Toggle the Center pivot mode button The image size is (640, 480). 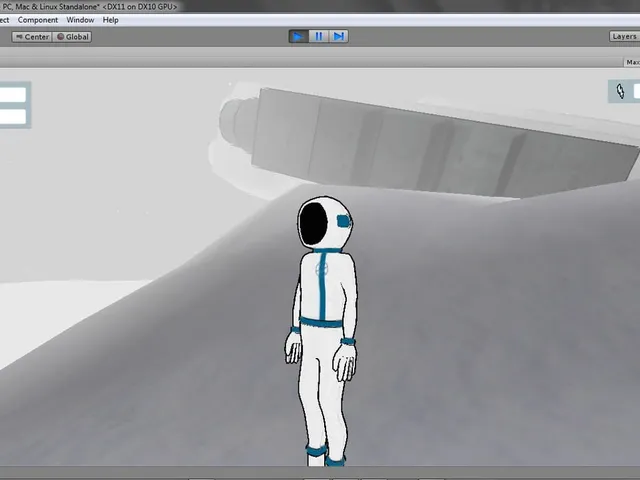click(32, 37)
